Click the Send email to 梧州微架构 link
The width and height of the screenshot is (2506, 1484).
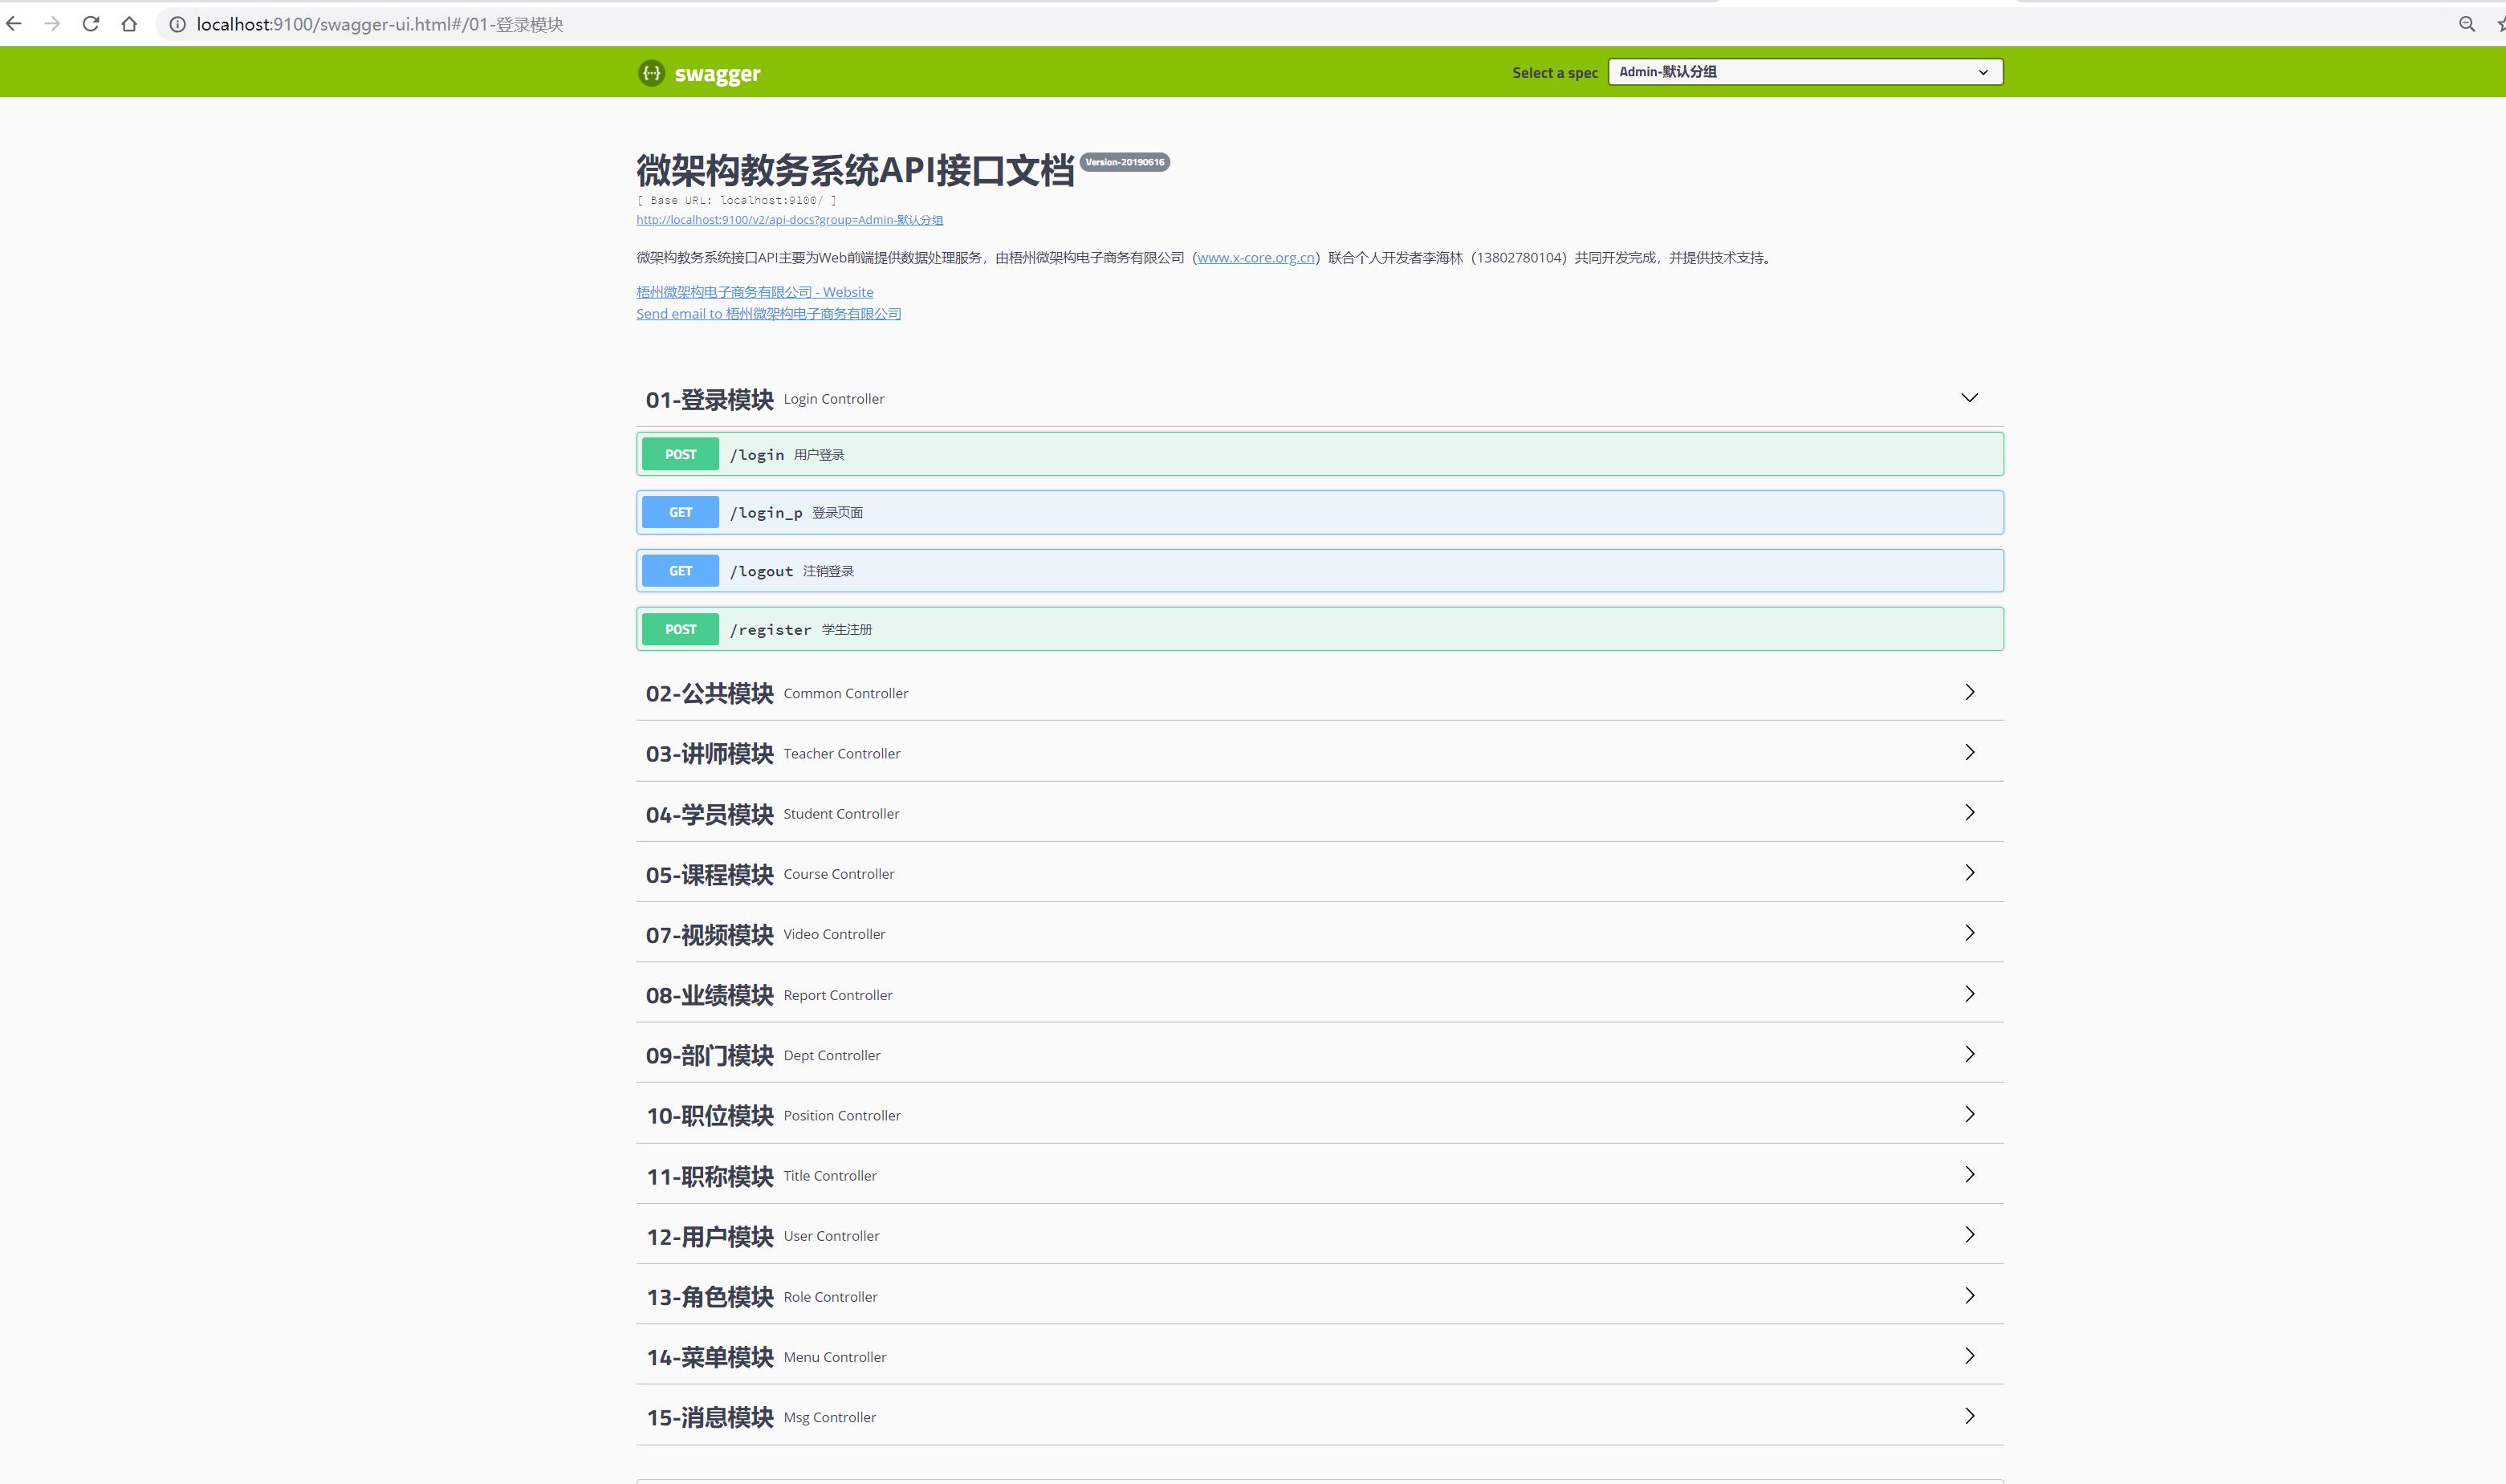coord(768,314)
